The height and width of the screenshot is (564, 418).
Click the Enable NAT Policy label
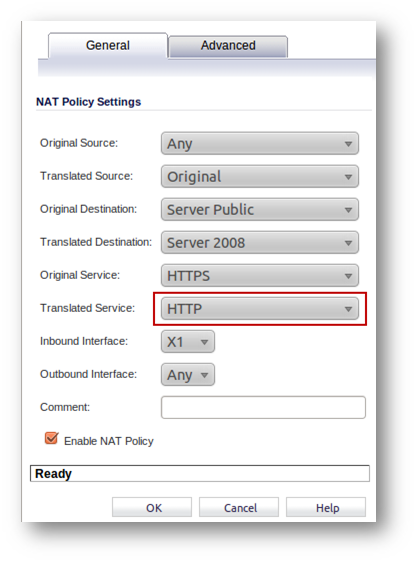[x=109, y=441]
